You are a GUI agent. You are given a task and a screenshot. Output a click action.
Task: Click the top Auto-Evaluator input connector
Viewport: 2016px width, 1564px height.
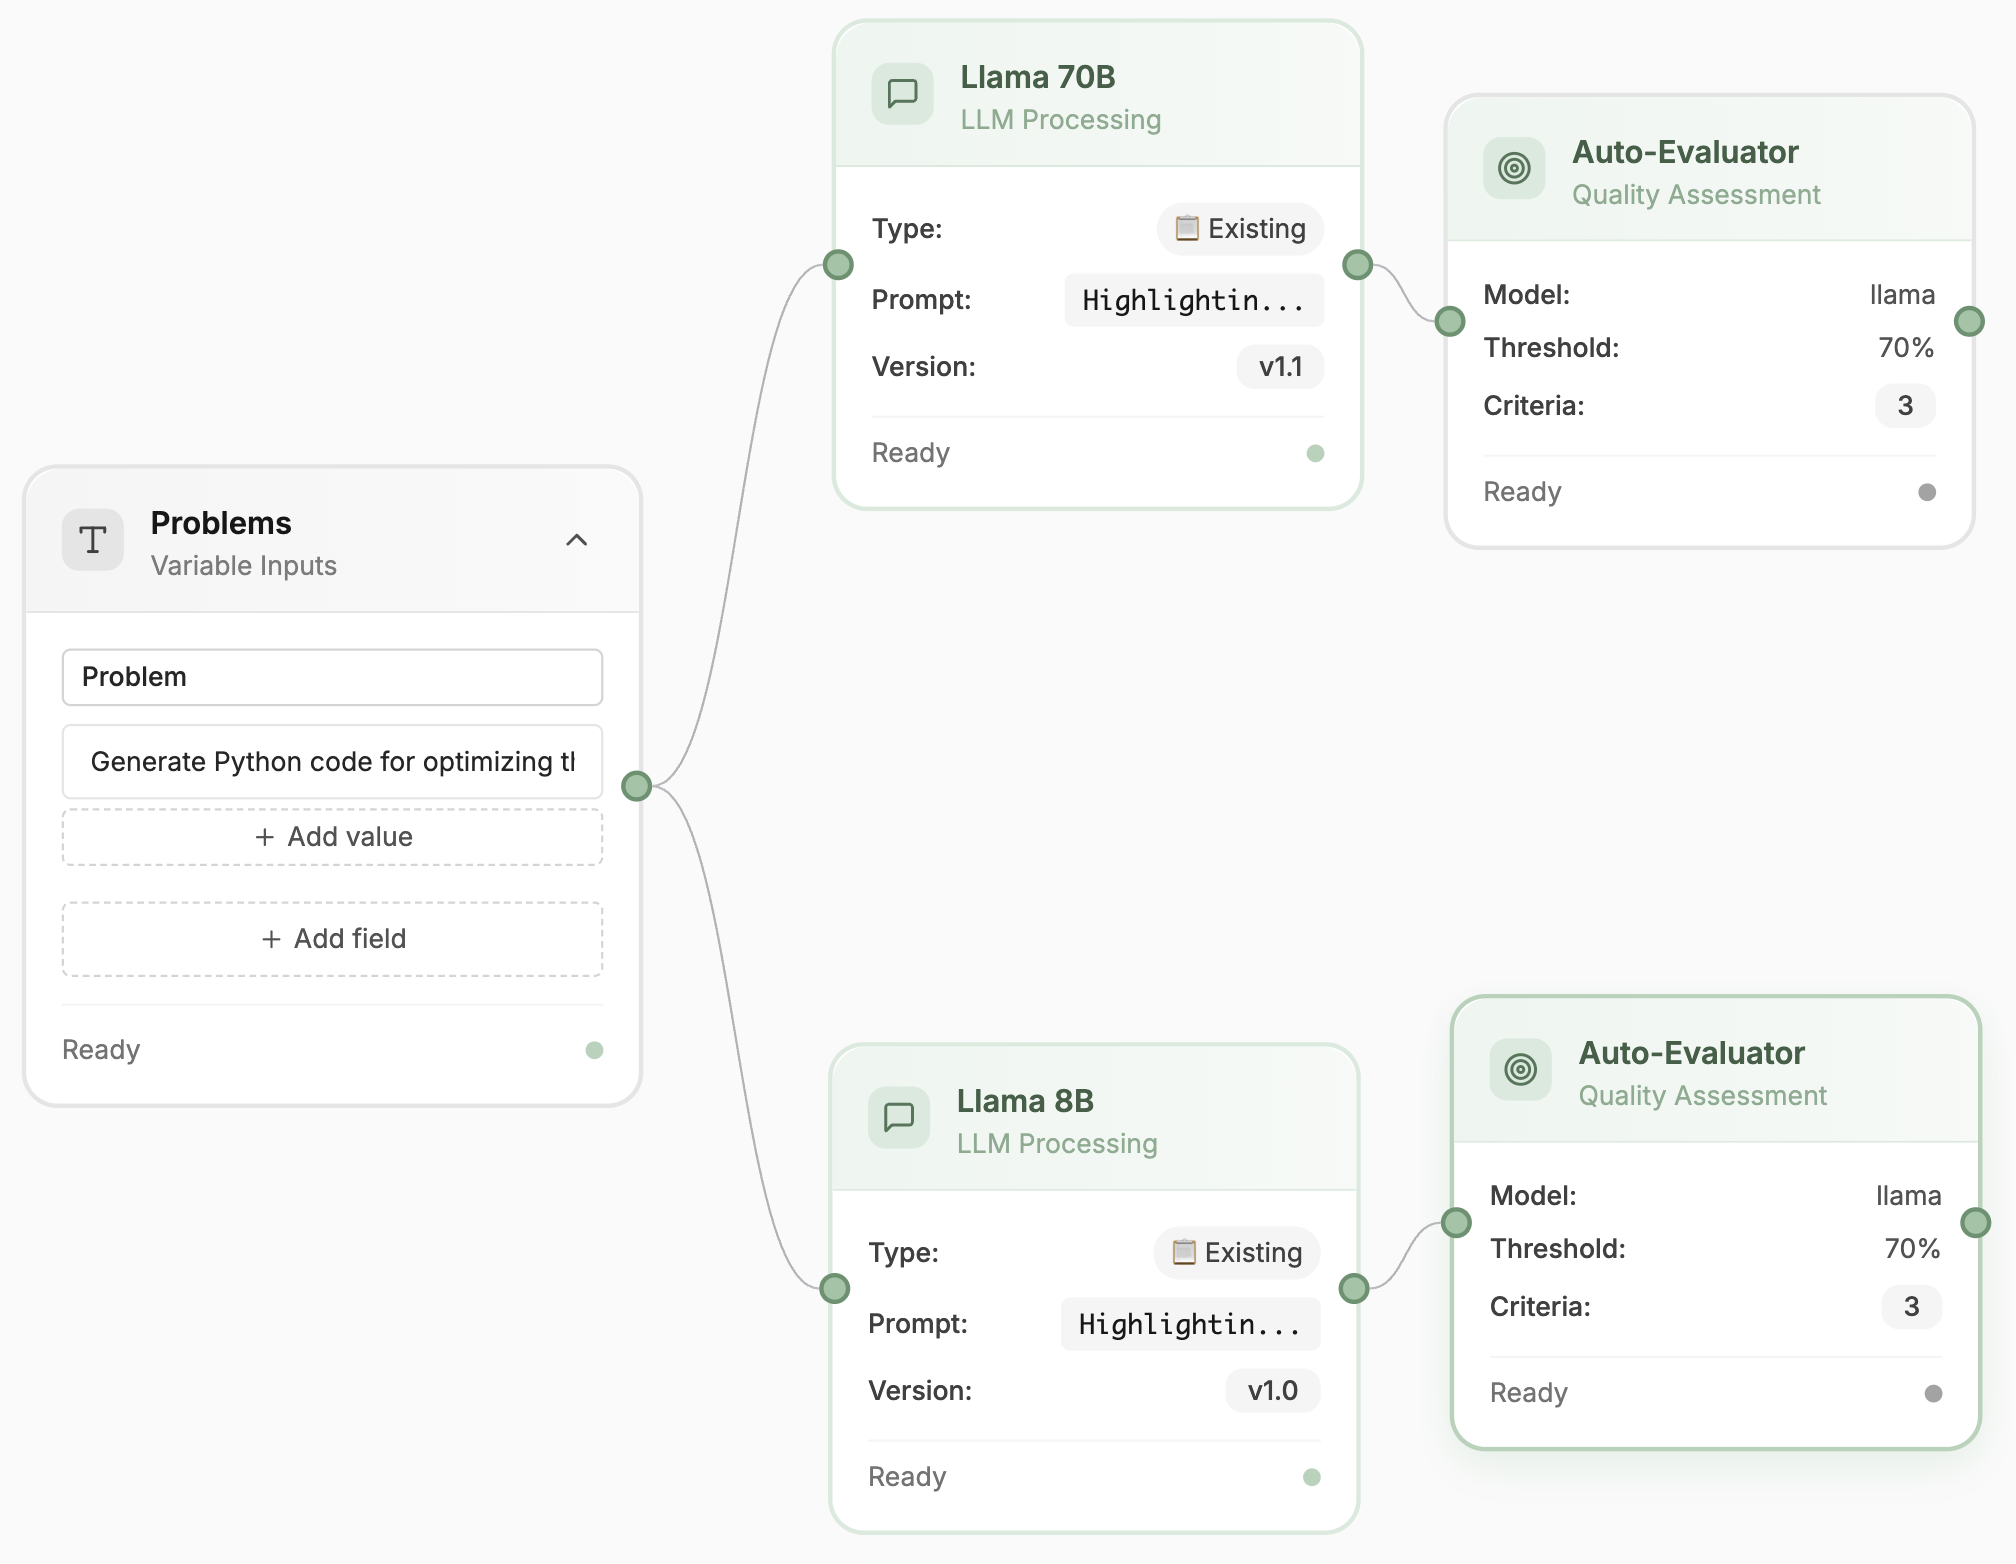pyautogui.click(x=1450, y=321)
